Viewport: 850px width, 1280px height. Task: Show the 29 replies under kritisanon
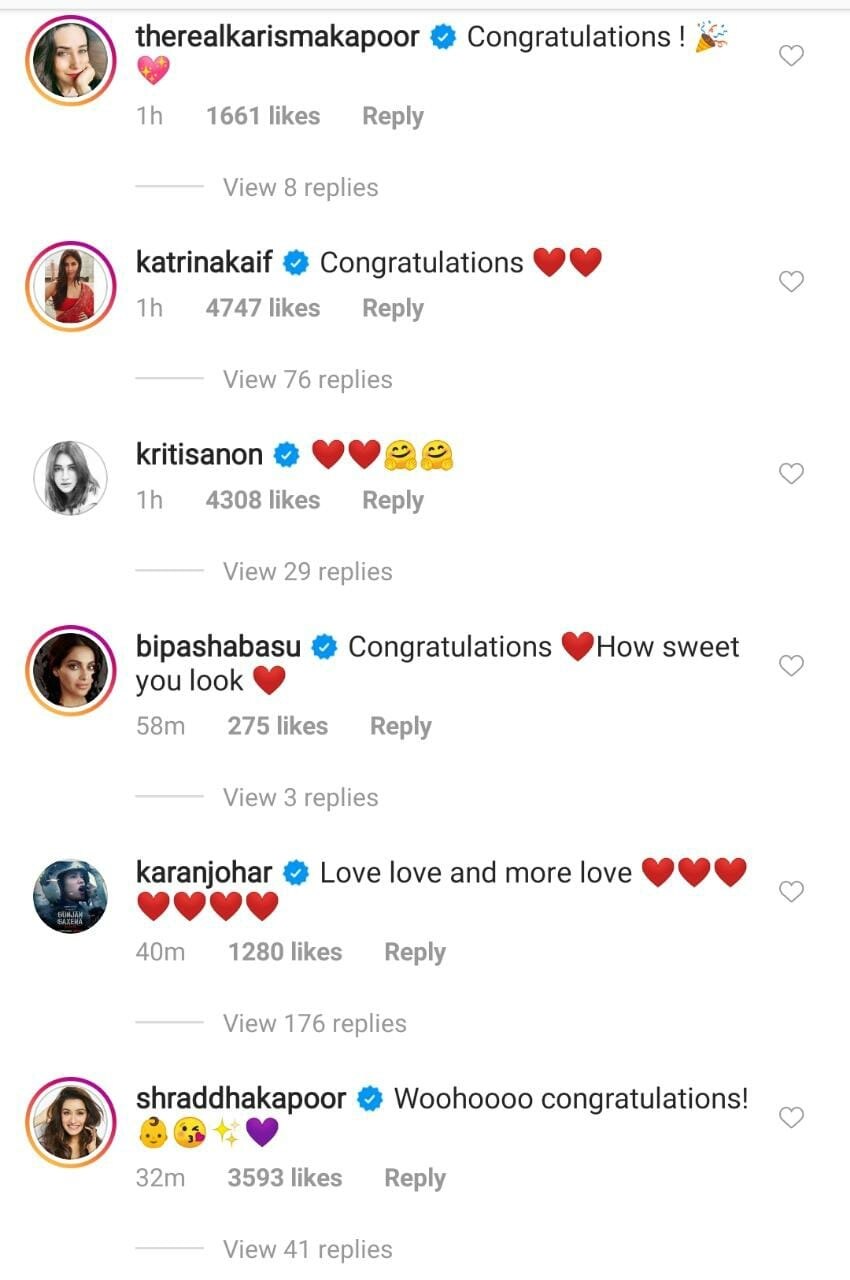coord(307,572)
